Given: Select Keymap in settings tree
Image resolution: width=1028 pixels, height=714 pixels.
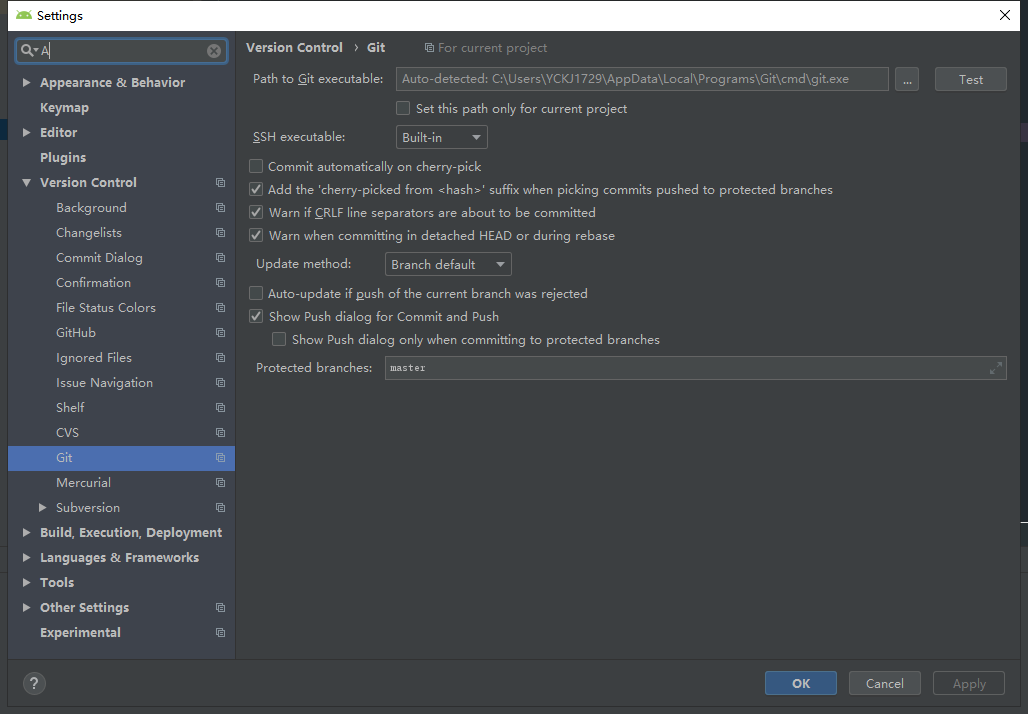Looking at the screenshot, I should click(64, 108).
